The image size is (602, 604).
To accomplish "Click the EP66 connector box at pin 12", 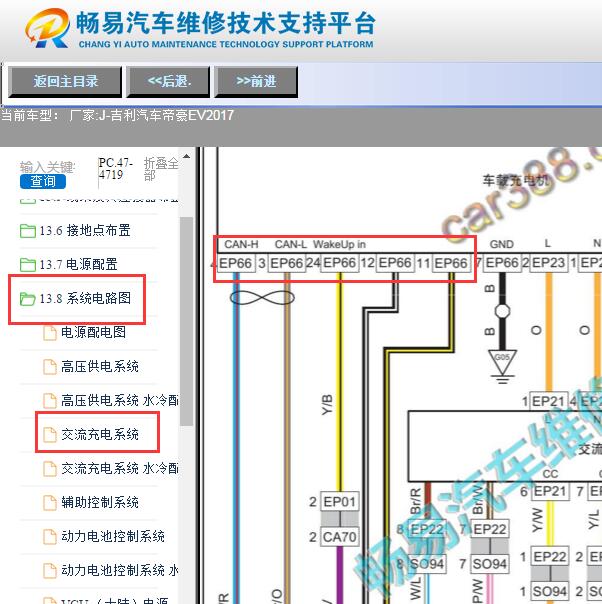I will click(395, 263).
